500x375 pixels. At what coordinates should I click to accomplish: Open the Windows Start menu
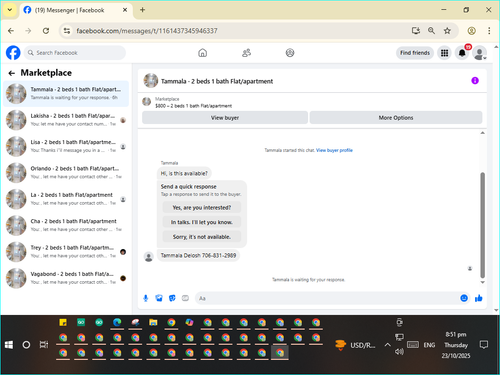tap(9, 345)
